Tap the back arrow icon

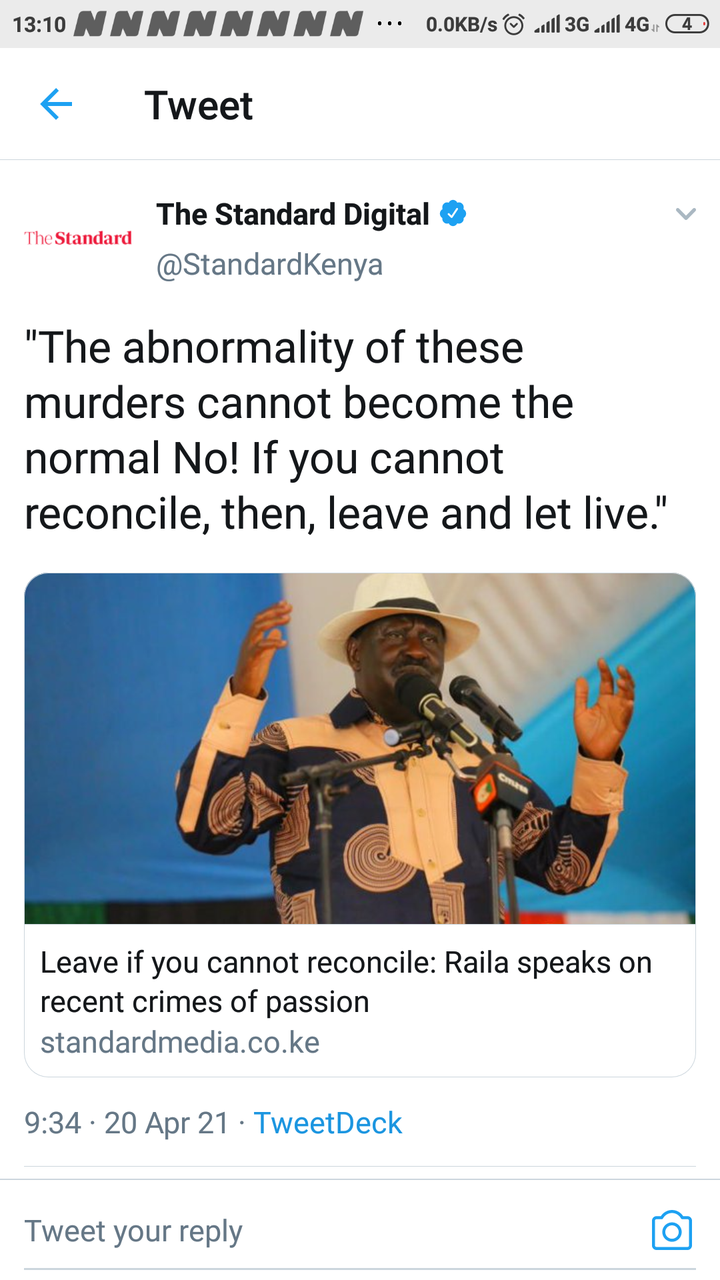56,104
